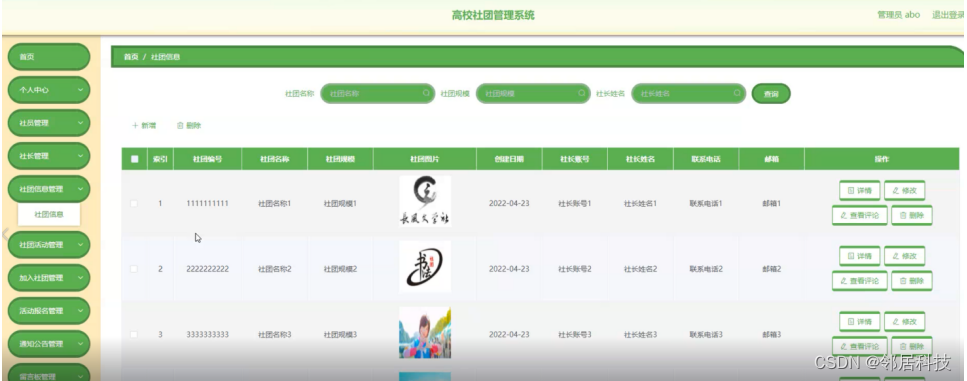Click the plus 新增 add button
967x381 pixels.
[x=144, y=125]
